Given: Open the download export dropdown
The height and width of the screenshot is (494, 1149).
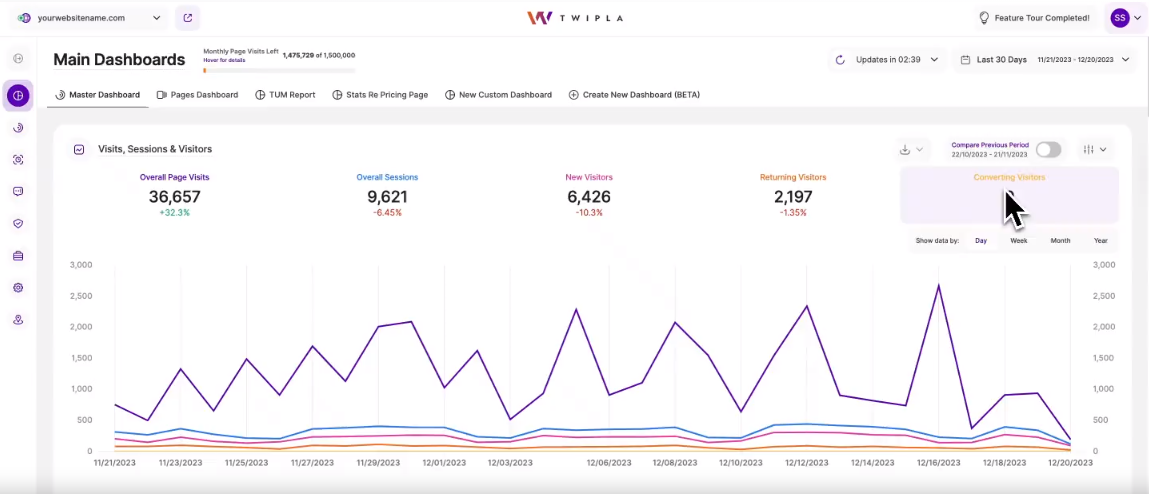Looking at the screenshot, I should [910, 150].
